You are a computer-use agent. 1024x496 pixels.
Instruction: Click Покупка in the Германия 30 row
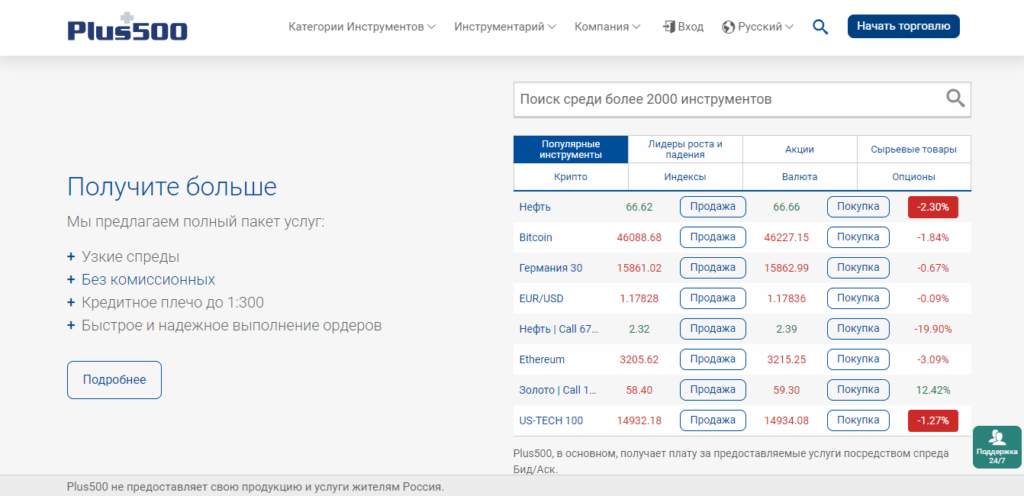coord(858,268)
